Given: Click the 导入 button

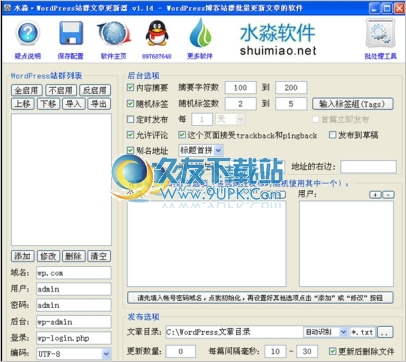Looking at the screenshot, I should tap(74, 104).
